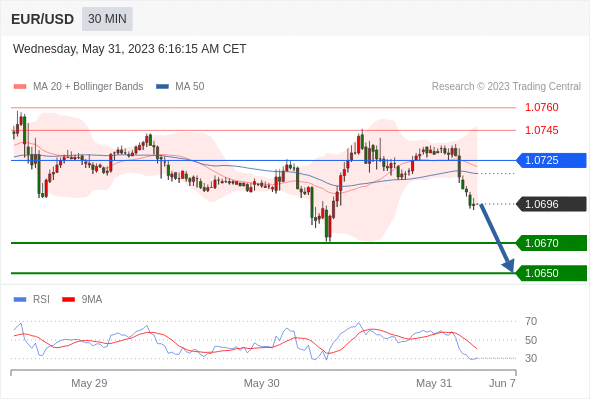Click the 1.0745 resistance label

point(541,131)
